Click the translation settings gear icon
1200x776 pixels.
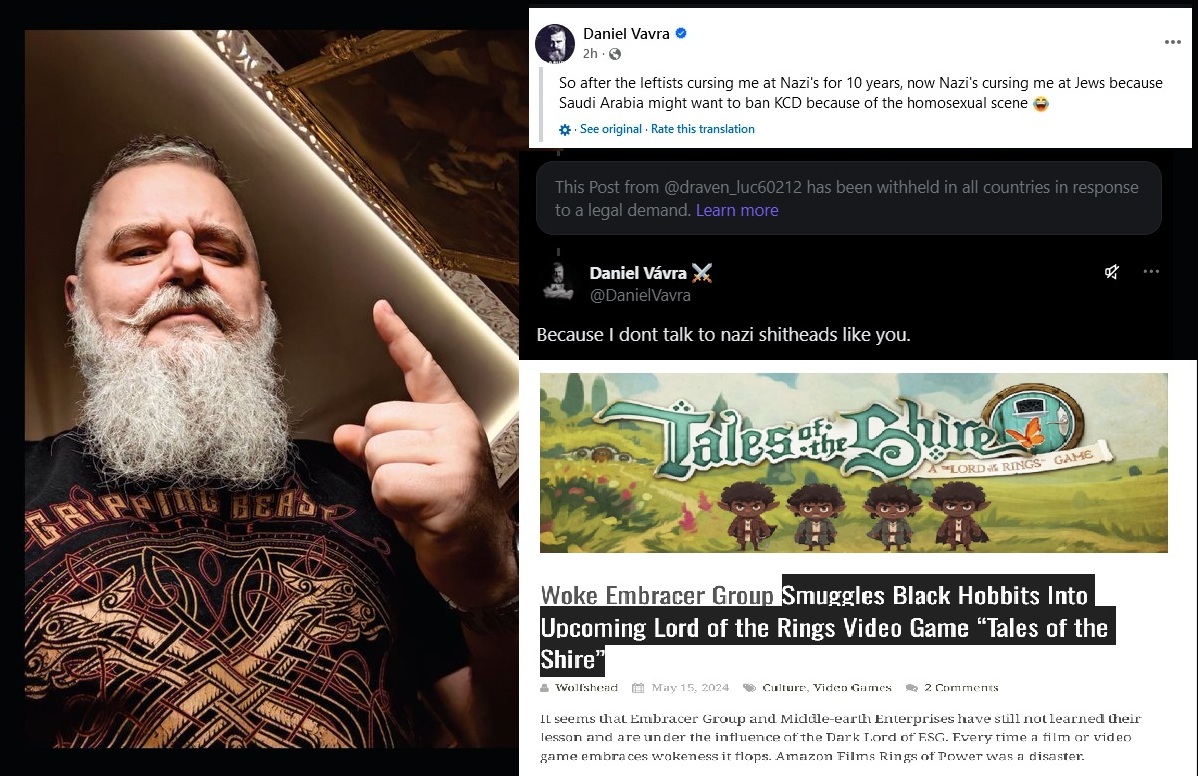coord(565,130)
